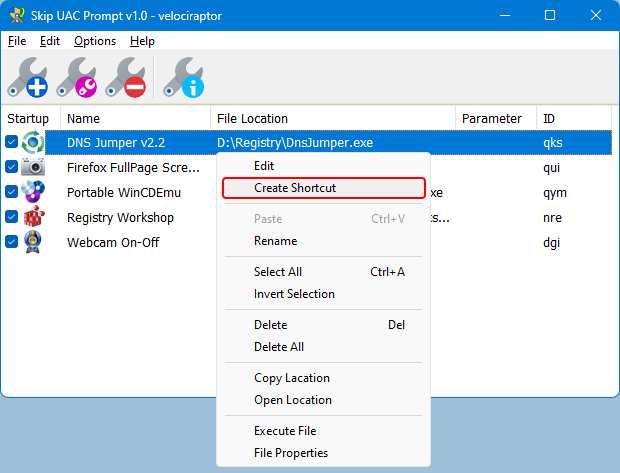Sort by the File Location column header

(333, 118)
